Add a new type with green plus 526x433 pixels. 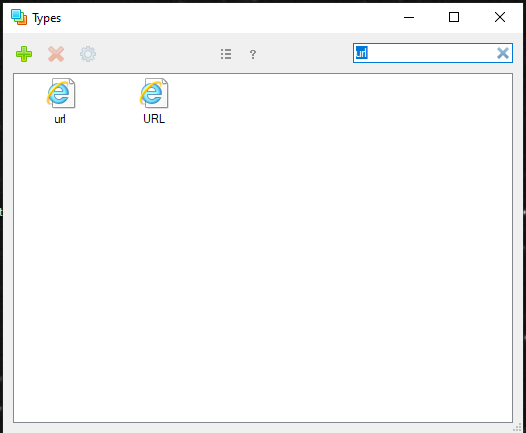pyautogui.click(x=24, y=54)
